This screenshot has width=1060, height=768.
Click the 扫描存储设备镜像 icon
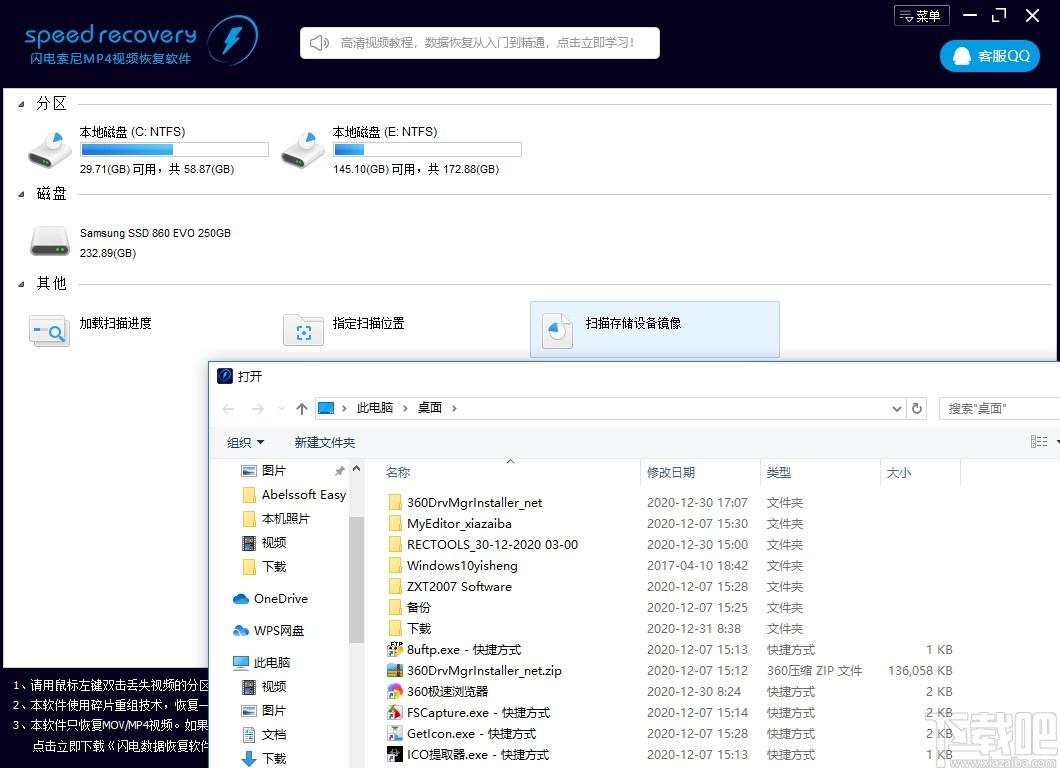pos(557,331)
